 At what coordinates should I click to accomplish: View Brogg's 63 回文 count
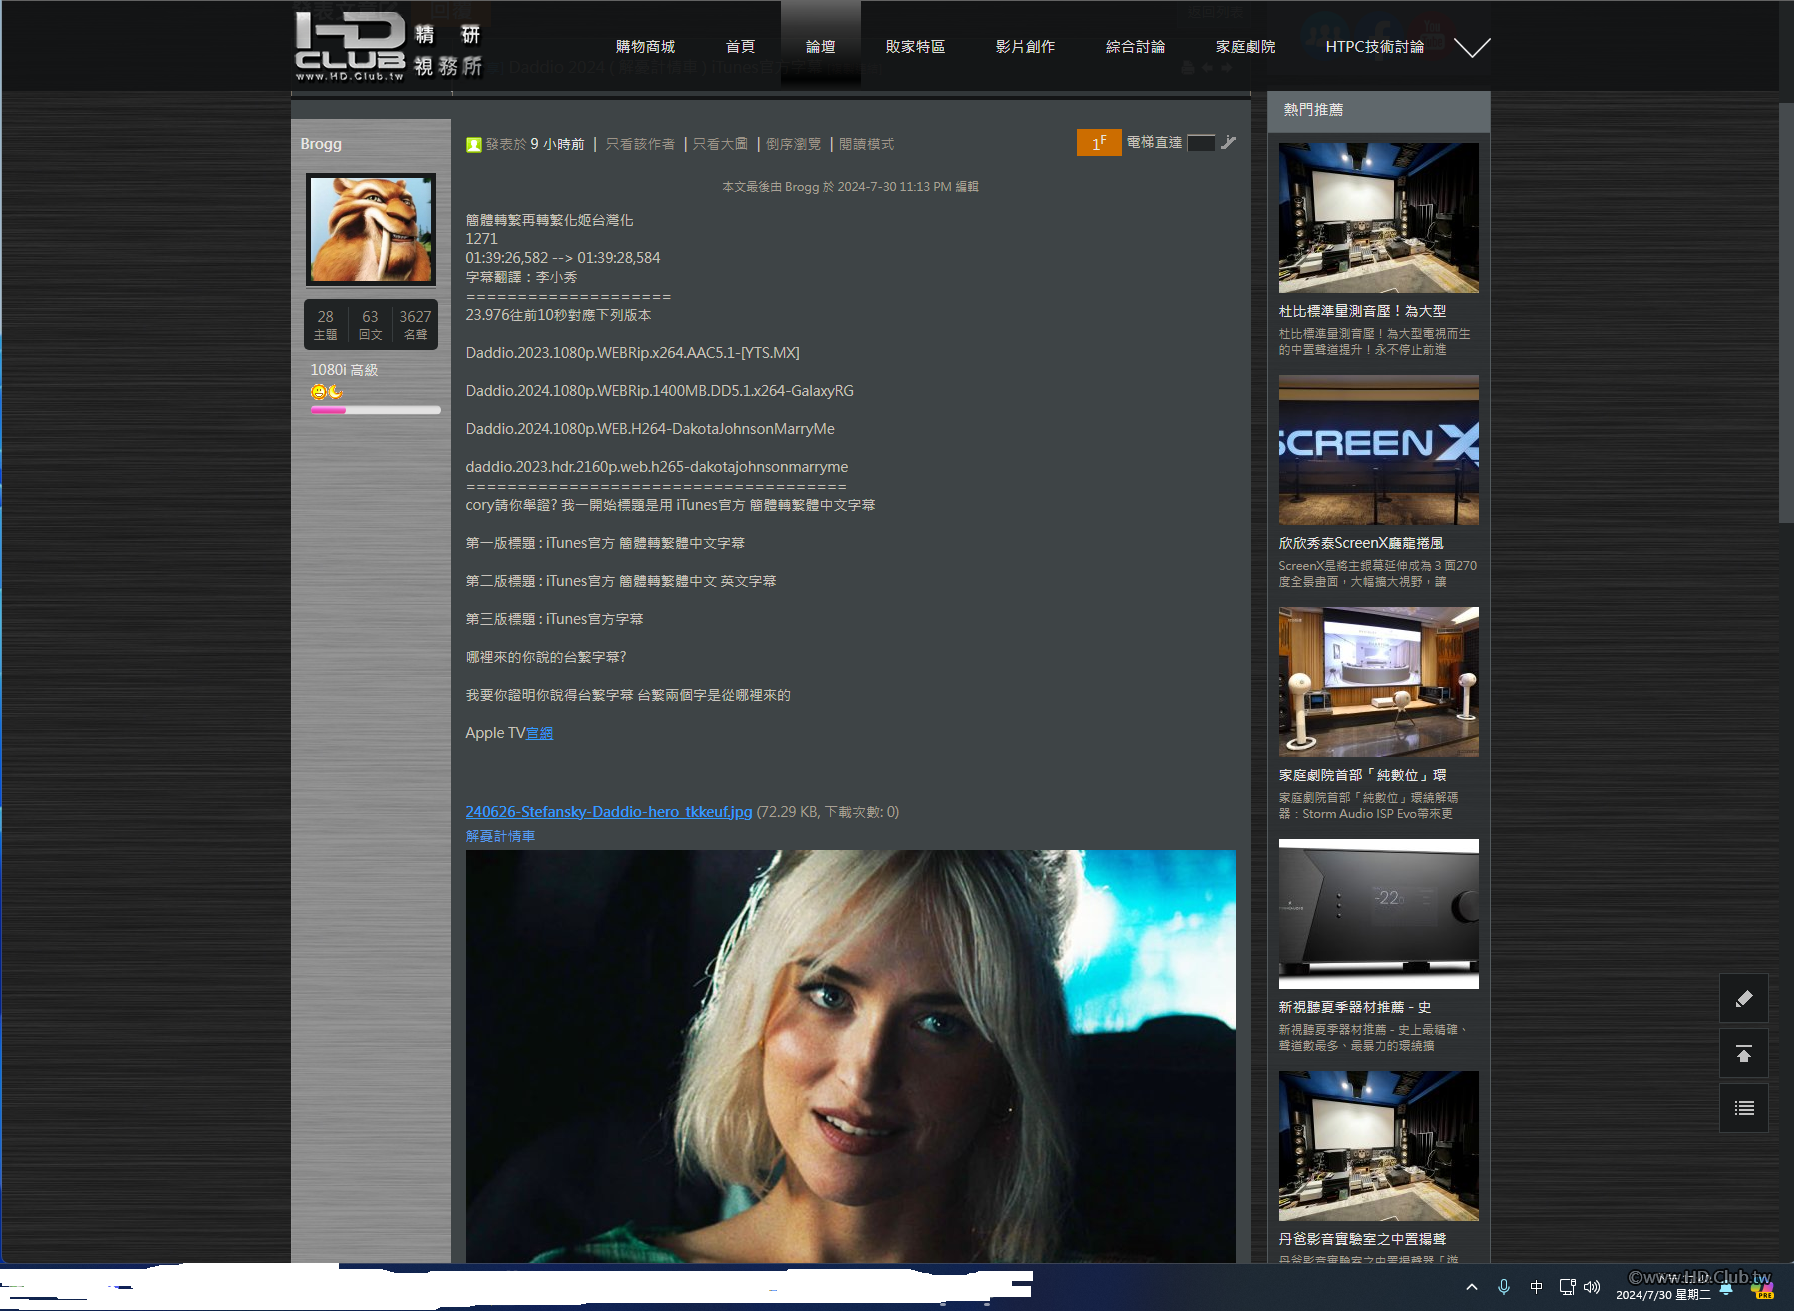click(x=370, y=324)
